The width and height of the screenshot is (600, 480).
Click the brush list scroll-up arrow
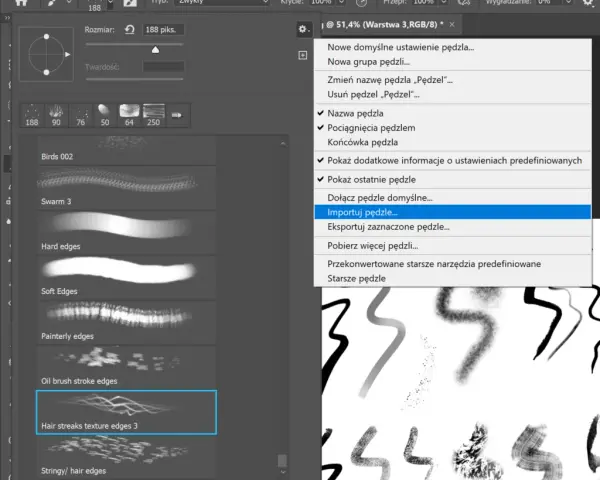coord(283,144)
